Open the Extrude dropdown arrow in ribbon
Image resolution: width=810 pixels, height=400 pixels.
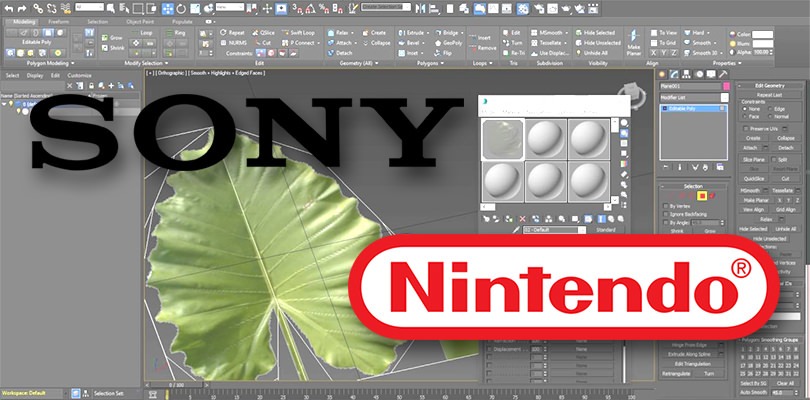coord(427,33)
